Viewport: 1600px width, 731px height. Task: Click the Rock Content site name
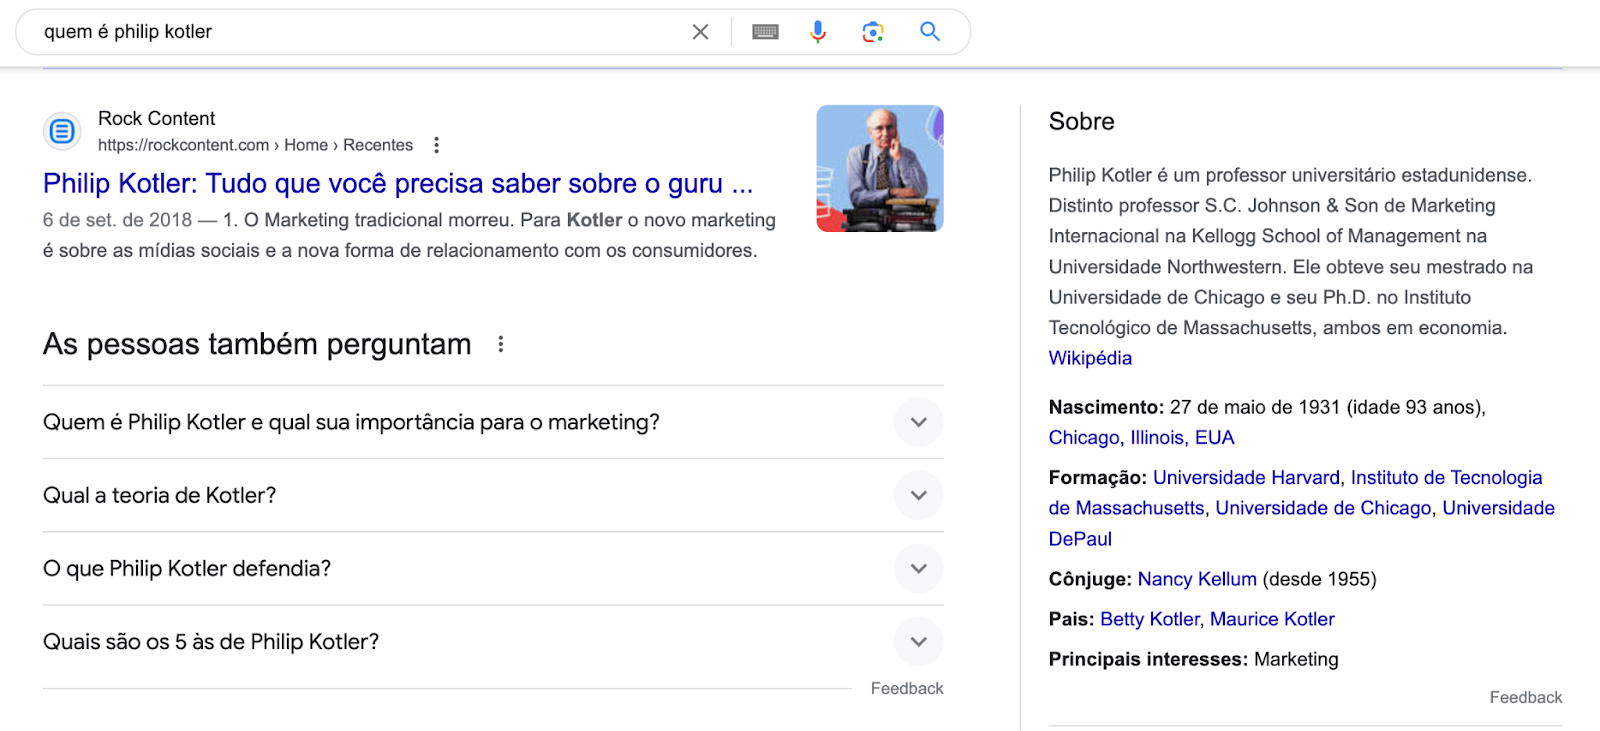(x=157, y=118)
